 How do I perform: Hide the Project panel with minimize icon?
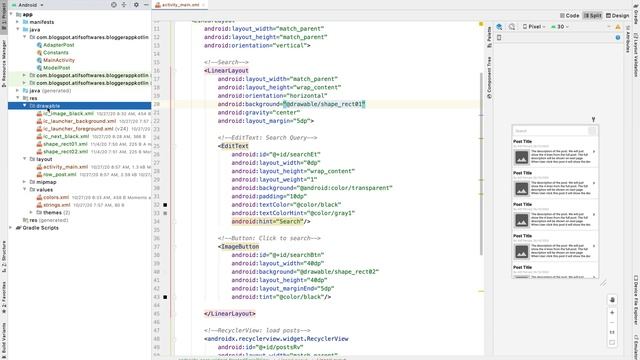tap(146, 5)
